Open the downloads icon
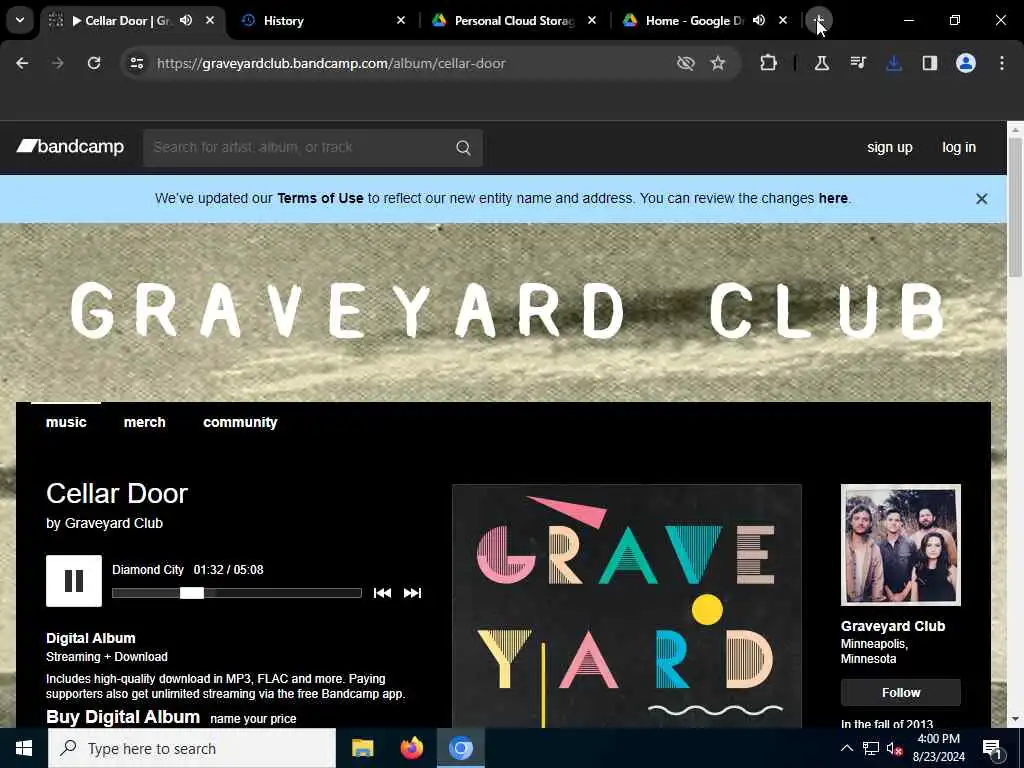The height and width of the screenshot is (768, 1024). tap(893, 63)
